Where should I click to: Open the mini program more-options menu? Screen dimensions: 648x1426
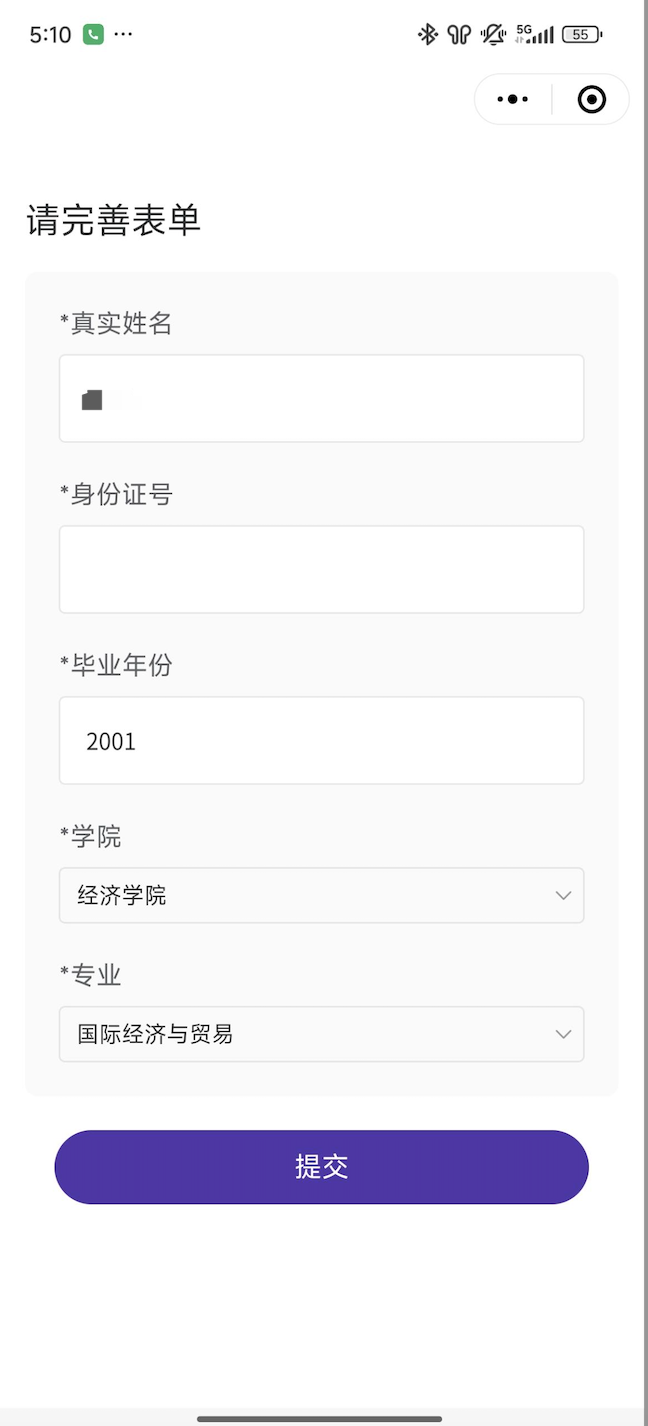(x=513, y=99)
